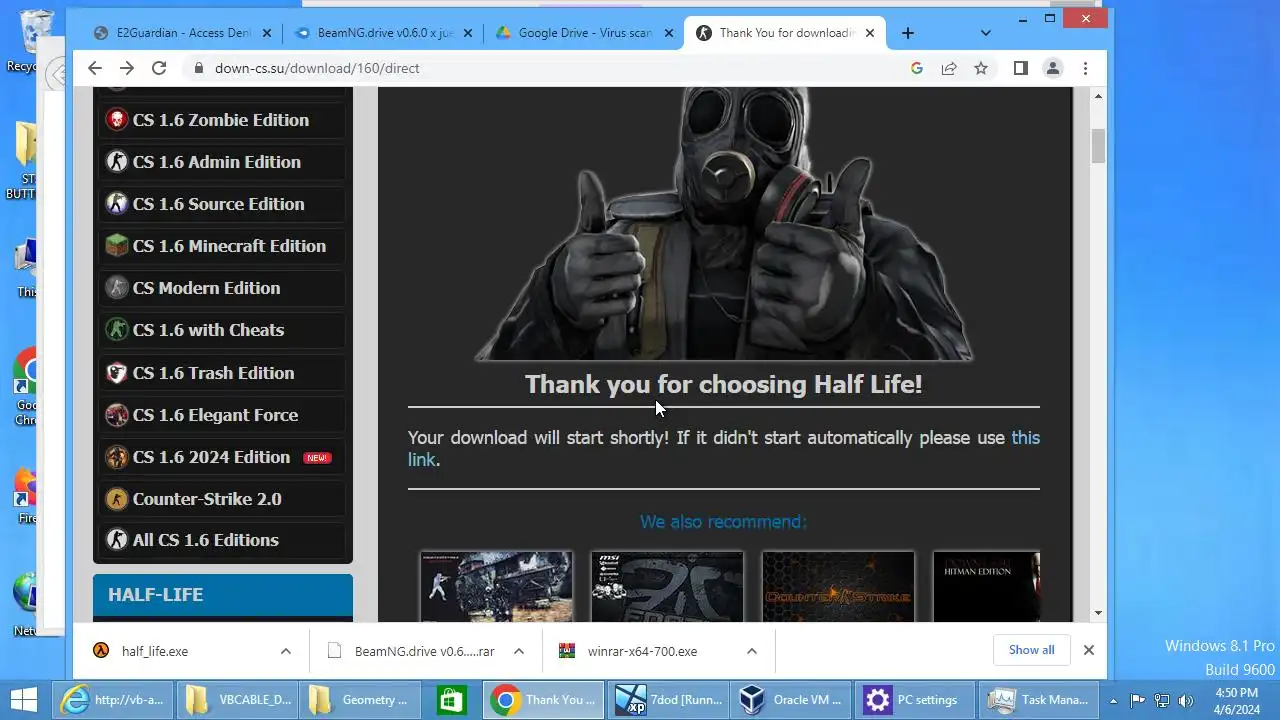
Task: Click the page scrollbar down arrow
Action: 1098,613
